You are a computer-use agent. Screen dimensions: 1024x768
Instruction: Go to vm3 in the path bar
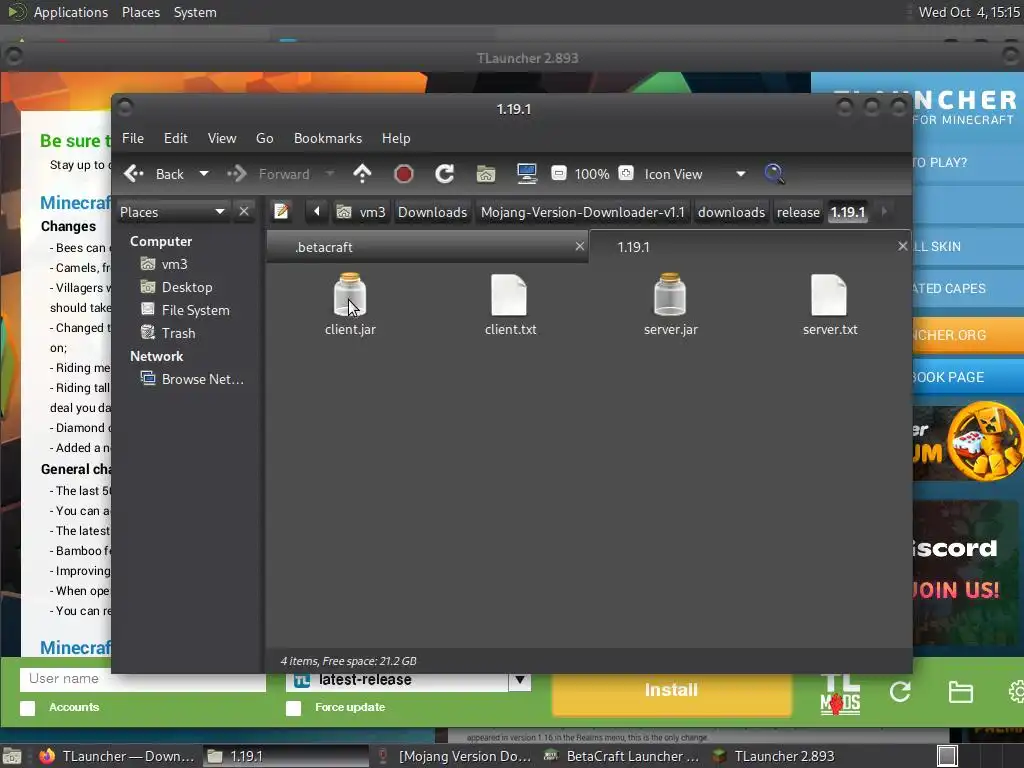tap(361, 212)
